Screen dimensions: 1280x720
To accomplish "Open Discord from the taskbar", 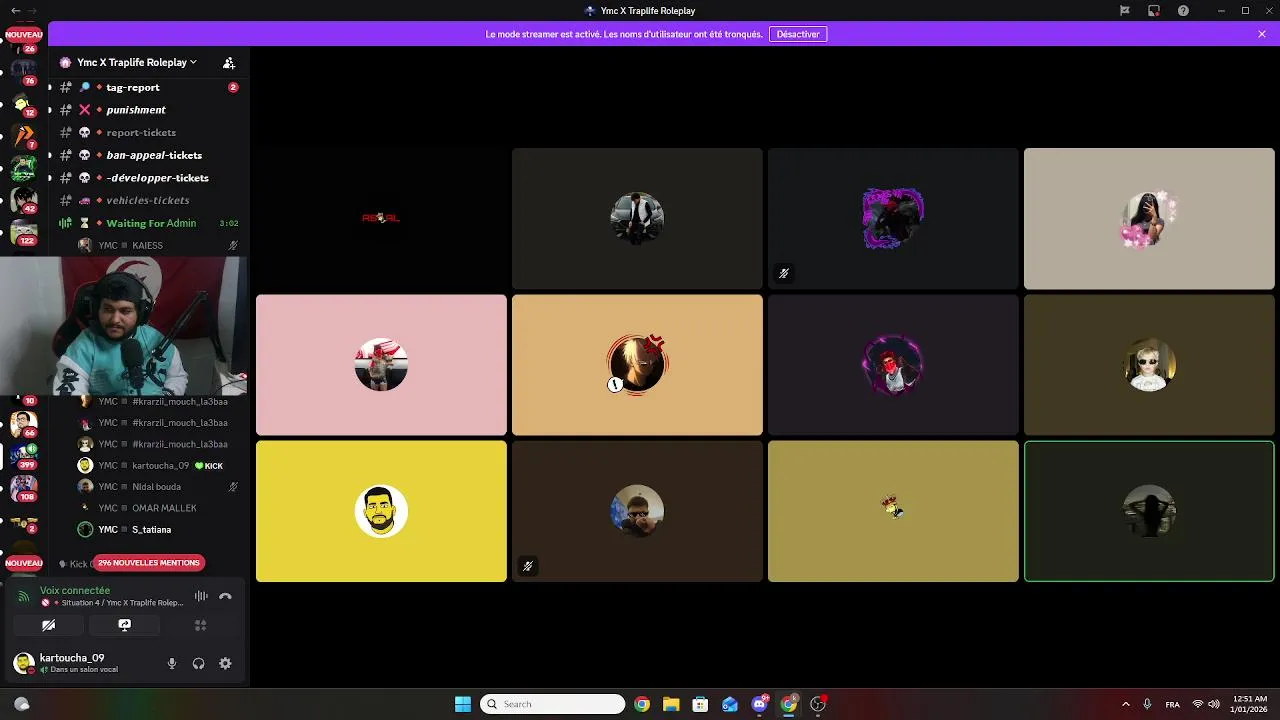I will click(x=760, y=704).
